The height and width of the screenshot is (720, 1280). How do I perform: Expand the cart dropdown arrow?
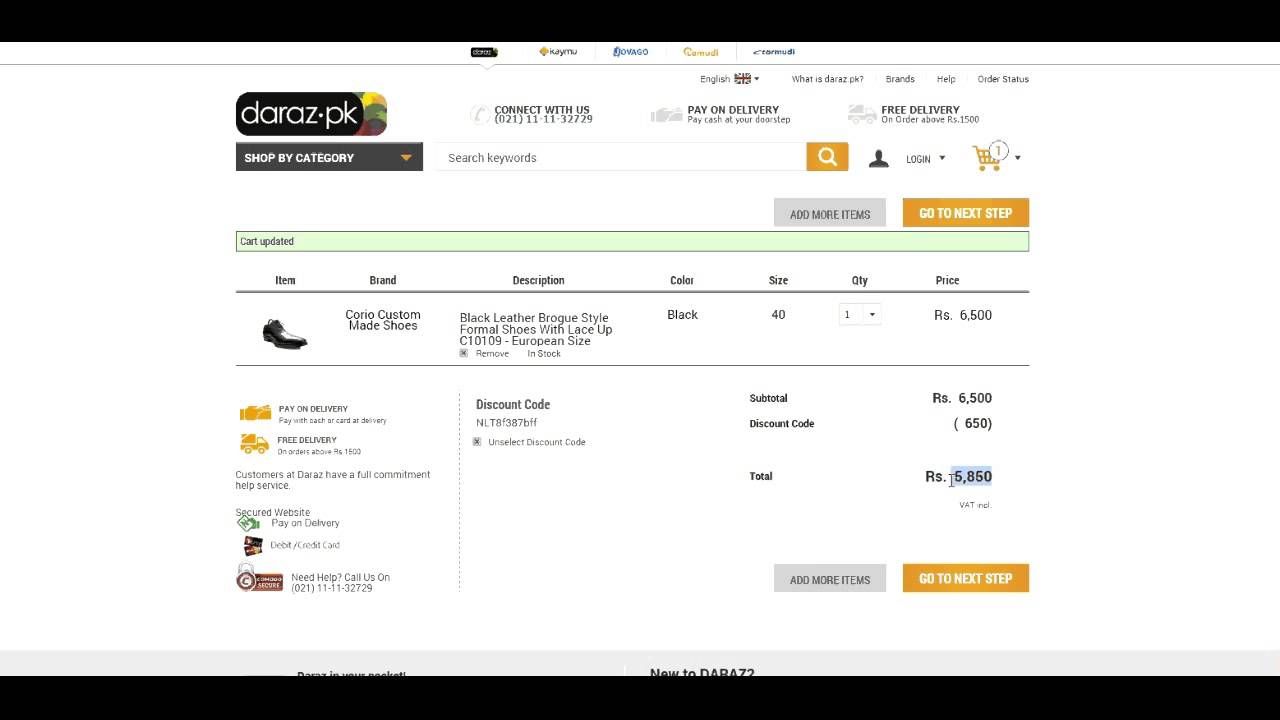pyautogui.click(x=1018, y=158)
